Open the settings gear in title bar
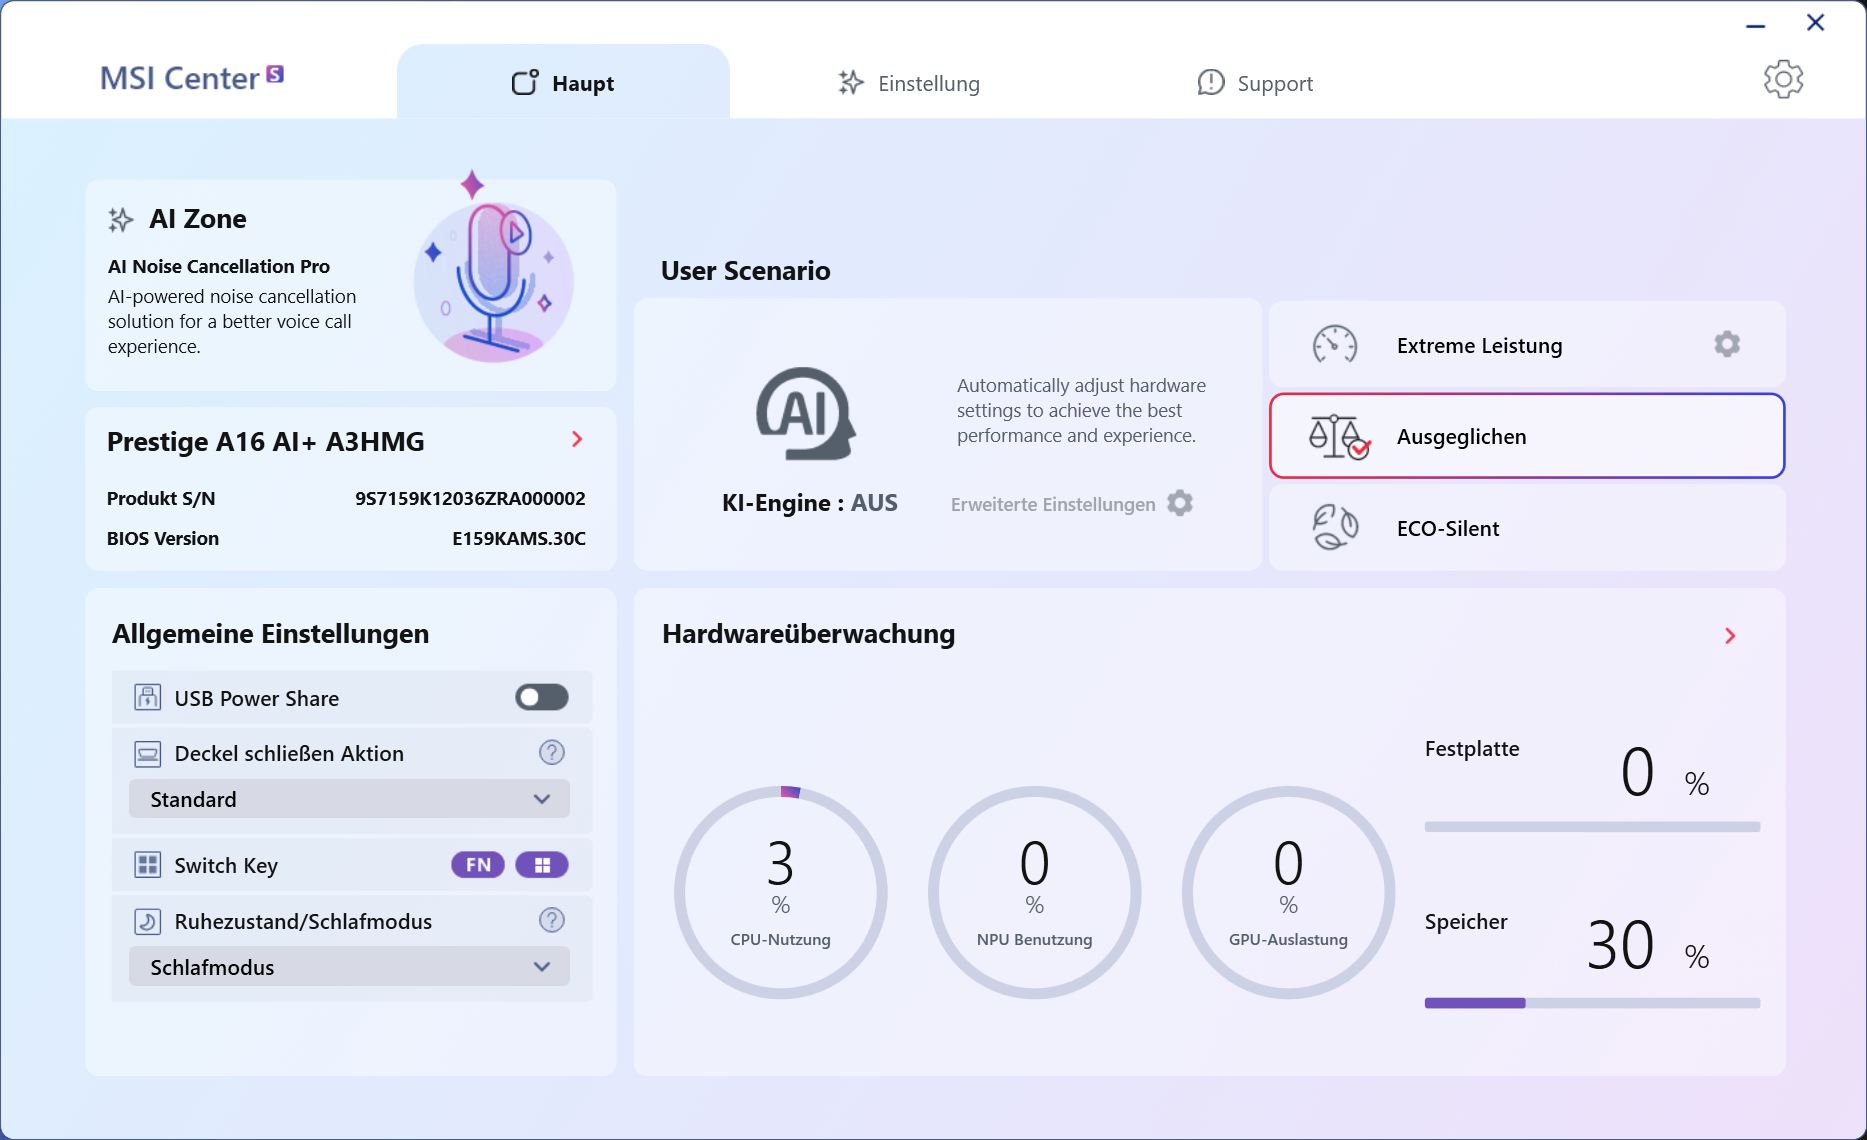The image size is (1867, 1140). (x=1783, y=79)
